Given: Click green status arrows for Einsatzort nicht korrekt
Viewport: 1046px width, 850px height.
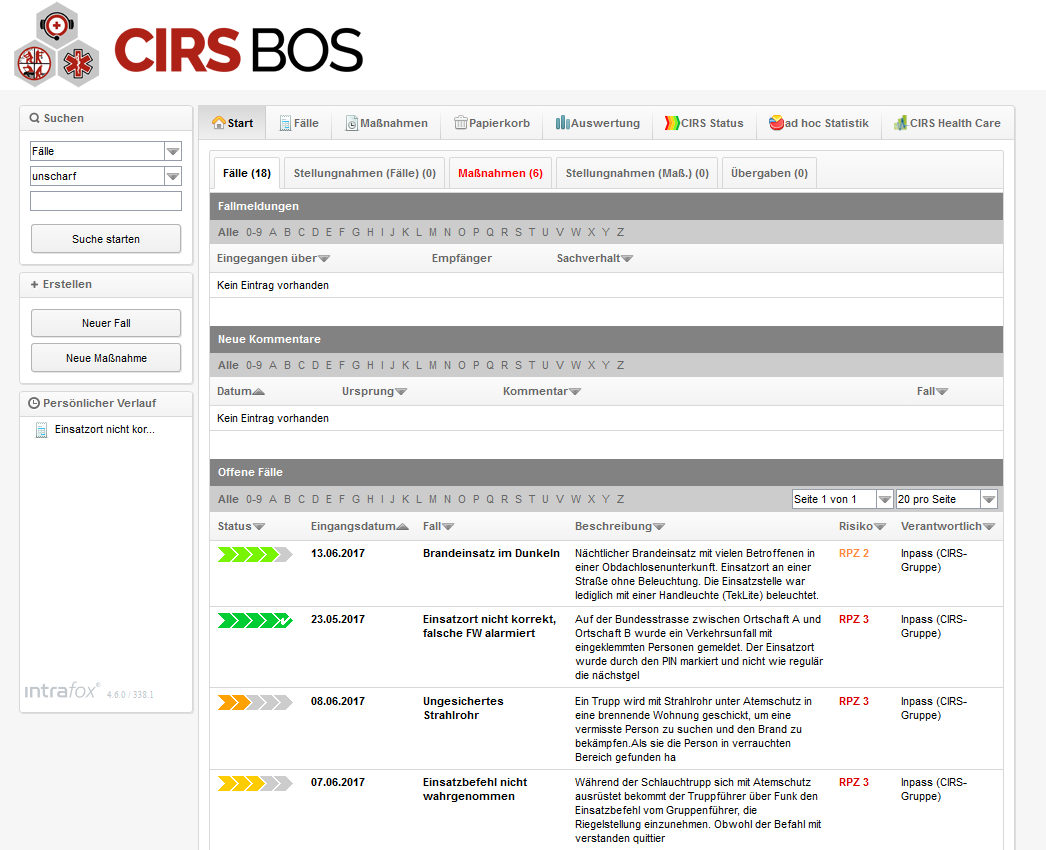Looking at the screenshot, I should coord(255,620).
